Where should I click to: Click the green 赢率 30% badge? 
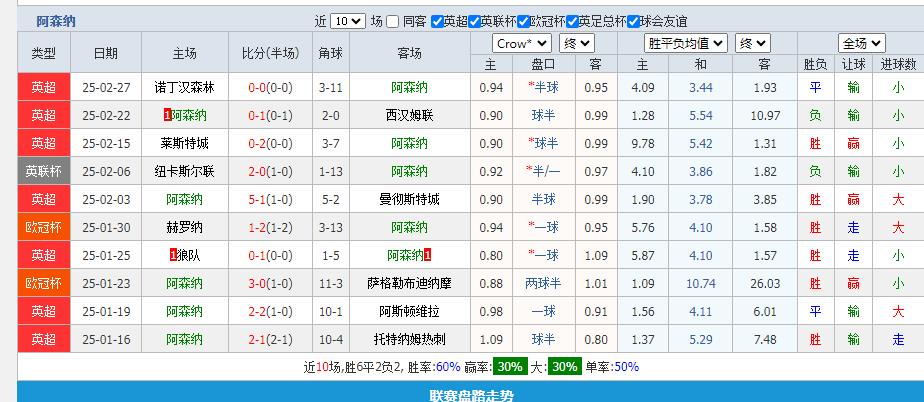coord(509,367)
